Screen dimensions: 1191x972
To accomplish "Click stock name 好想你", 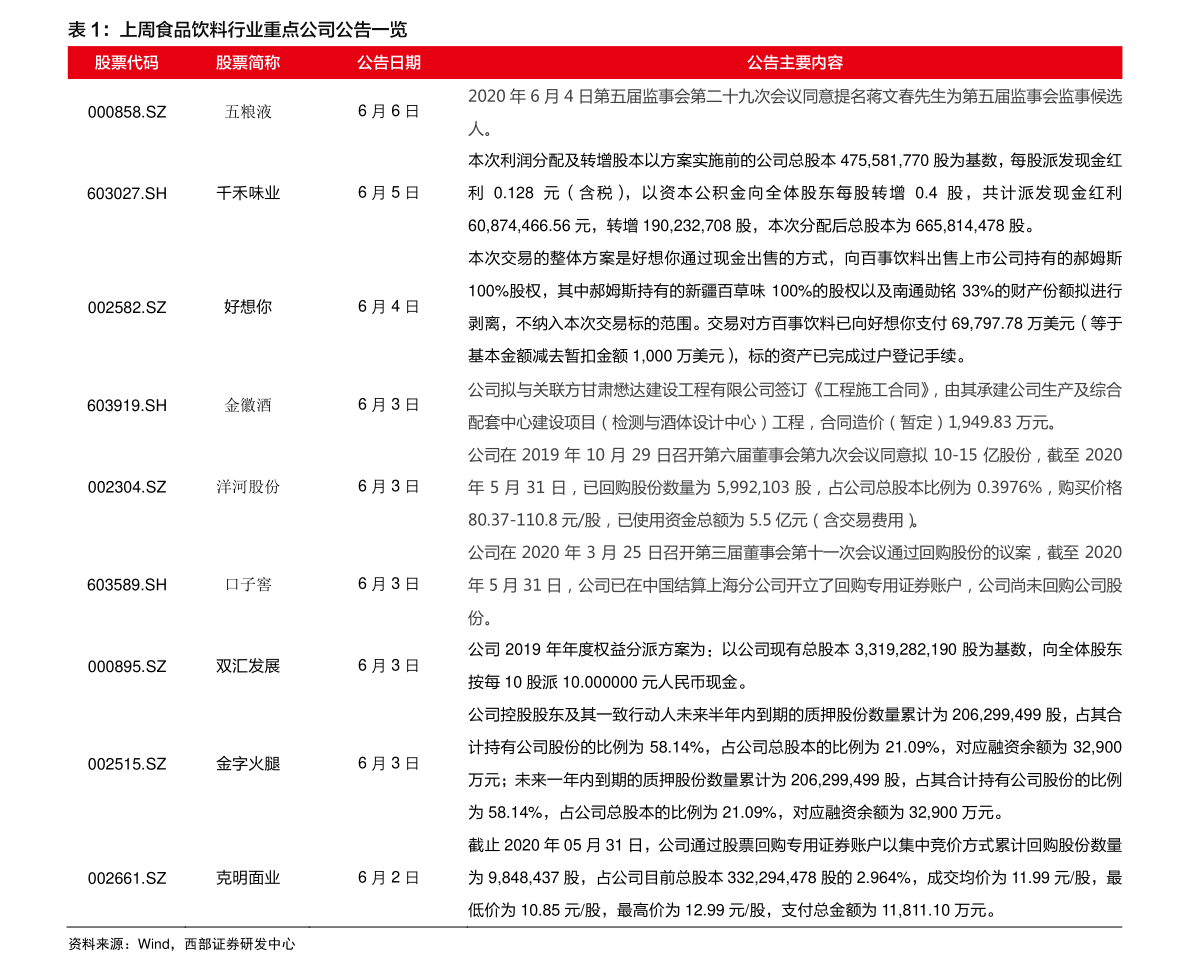I will pos(248,307).
